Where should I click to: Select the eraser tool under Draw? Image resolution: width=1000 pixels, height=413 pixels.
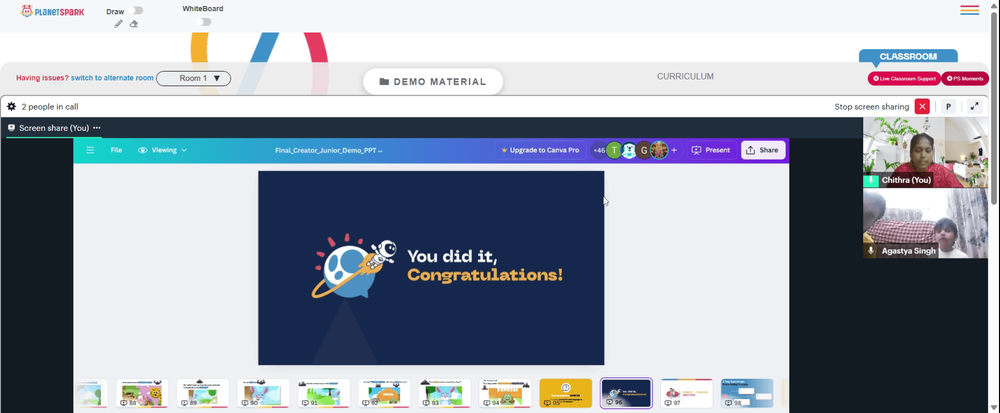point(134,24)
